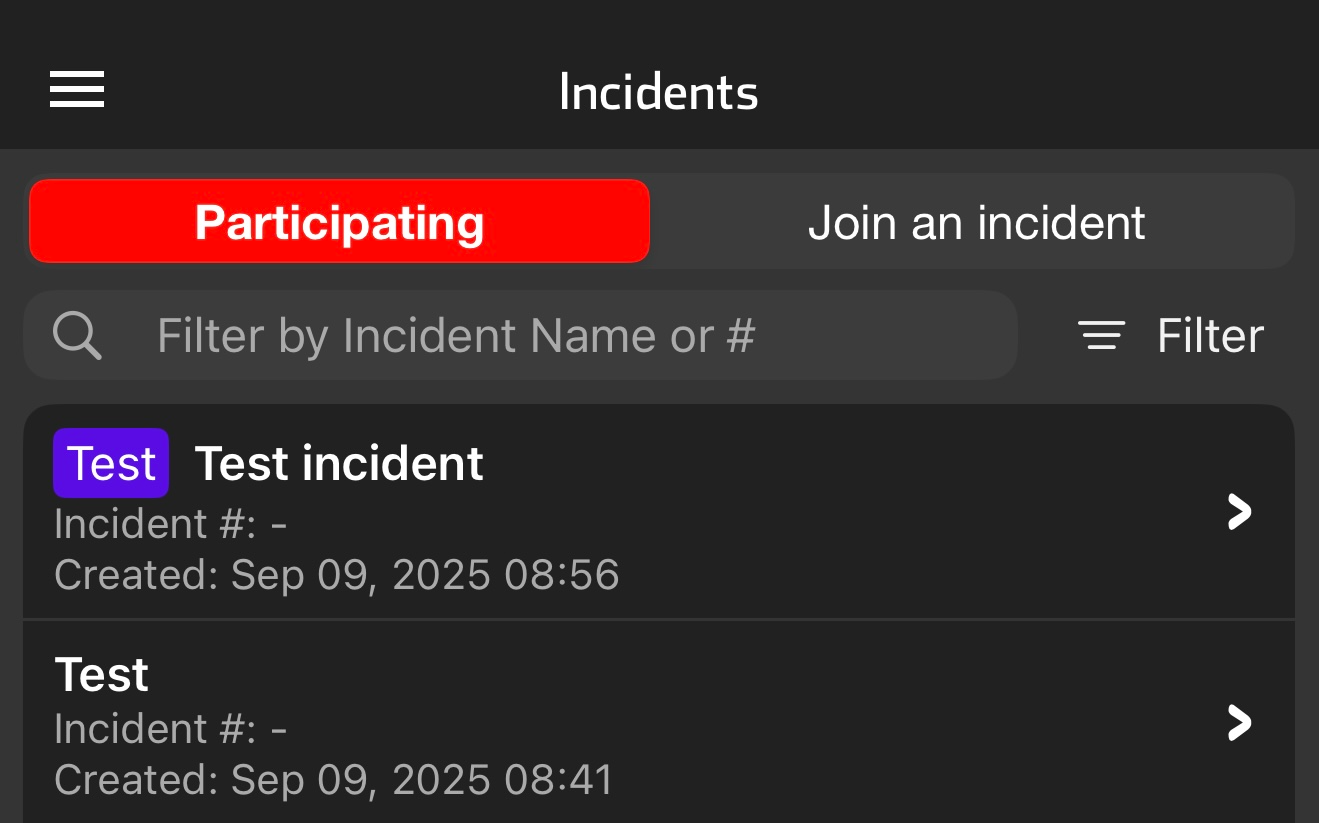Tap the purple Test badge
1319x823 pixels.
pos(111,463)
